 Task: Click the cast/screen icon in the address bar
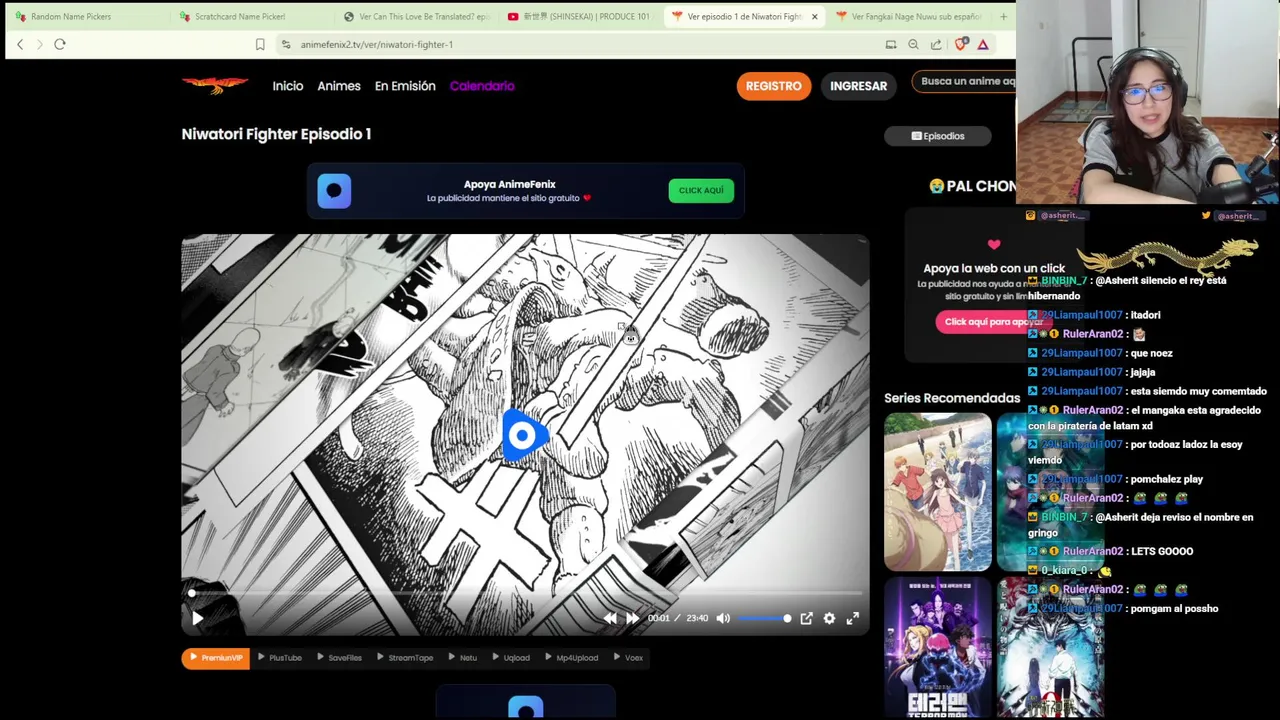pyautogui.click(x=891, y=44)
